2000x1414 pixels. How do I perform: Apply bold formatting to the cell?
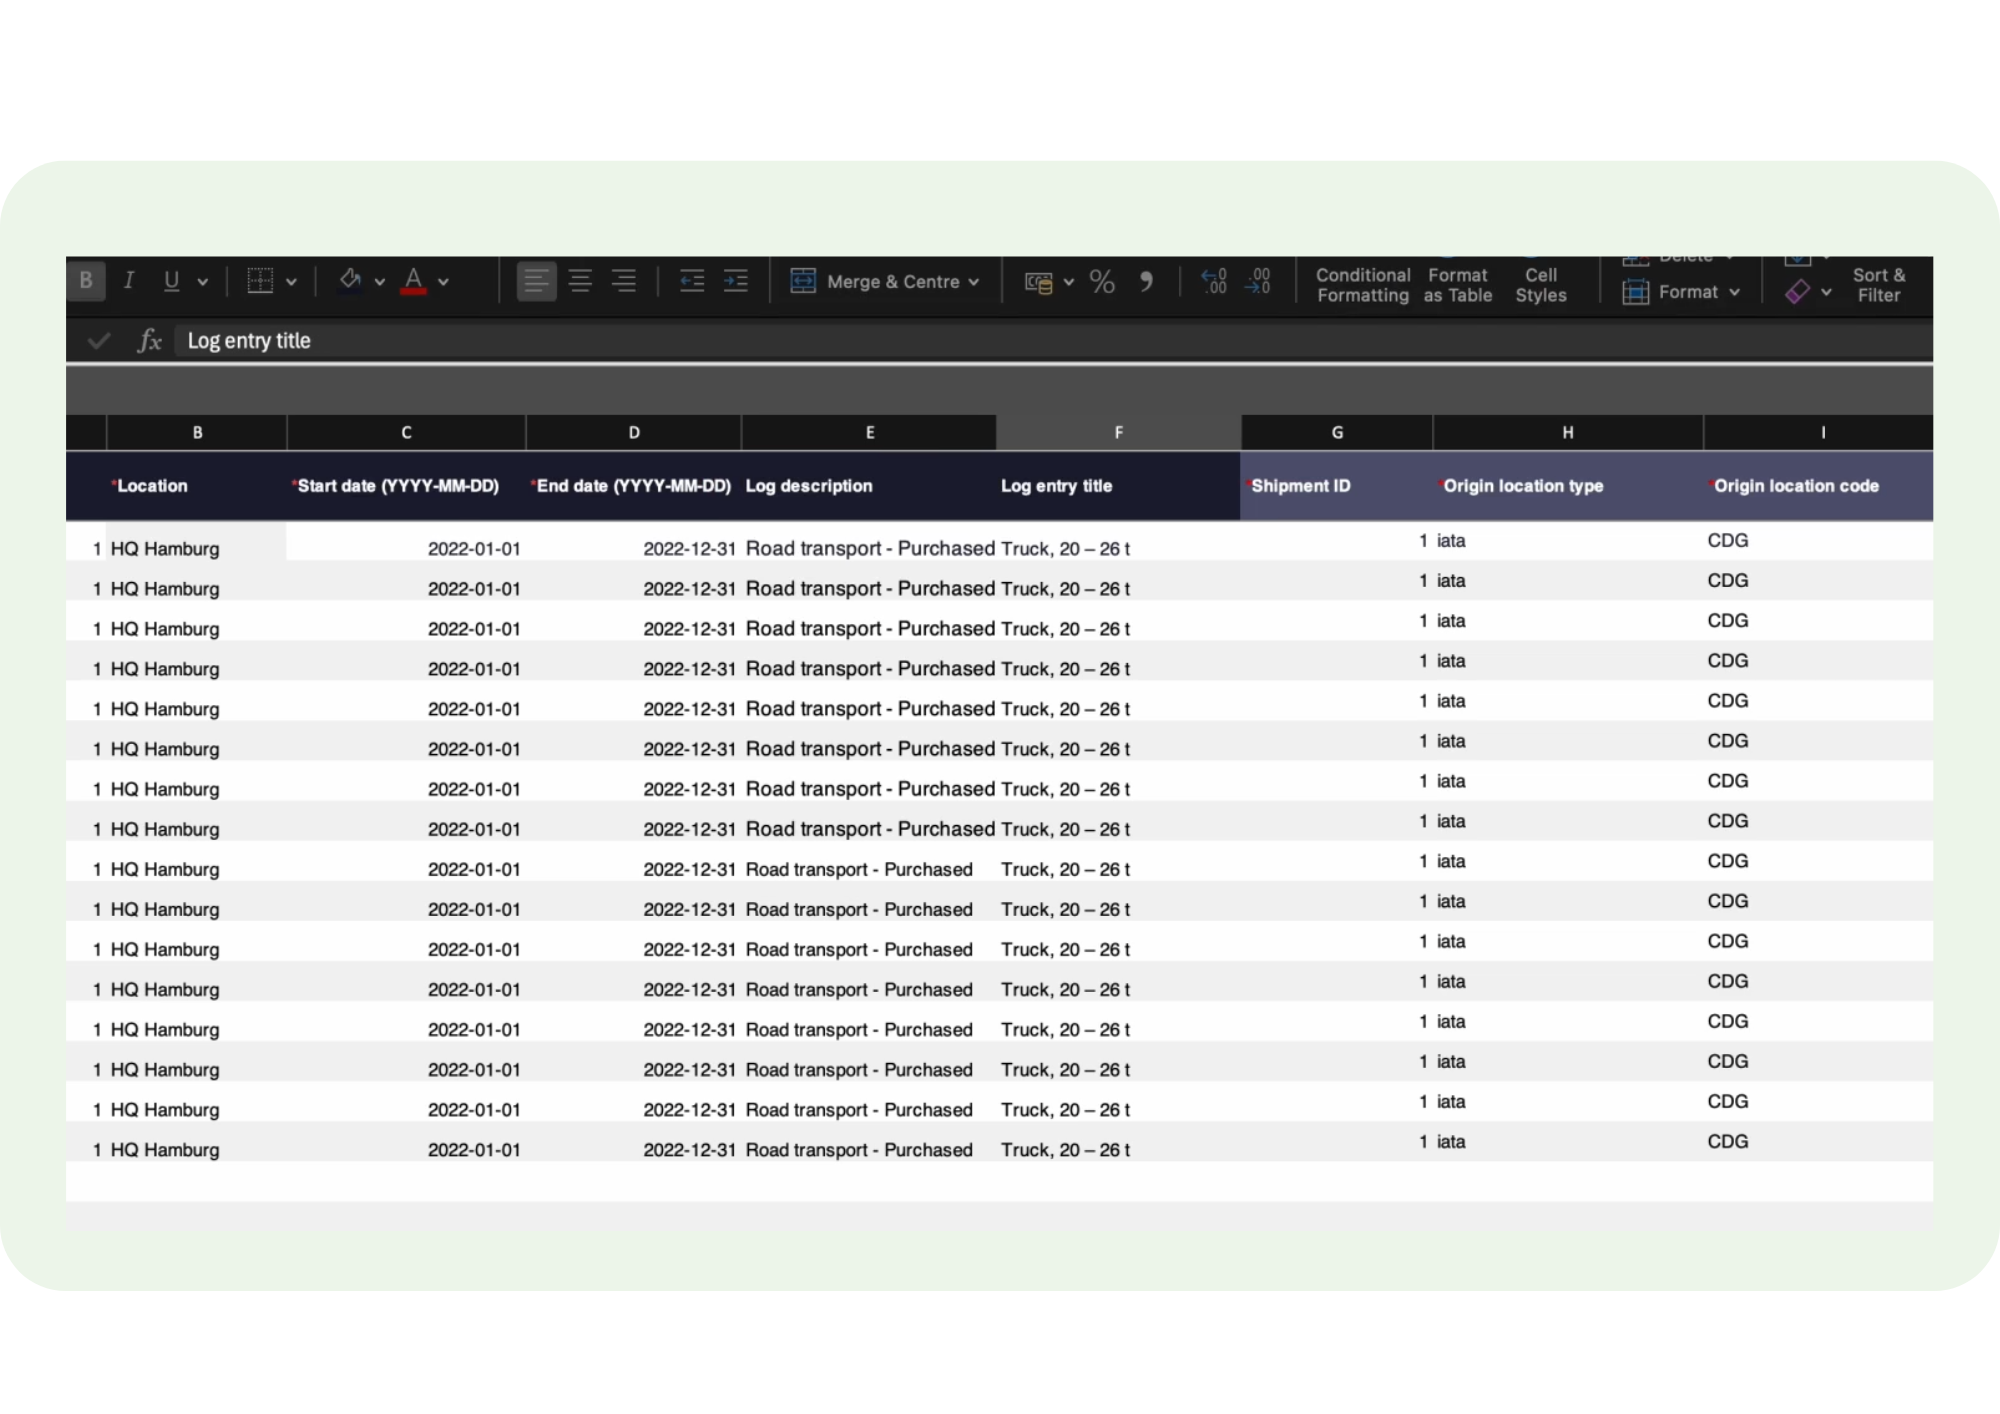point(86,280)
